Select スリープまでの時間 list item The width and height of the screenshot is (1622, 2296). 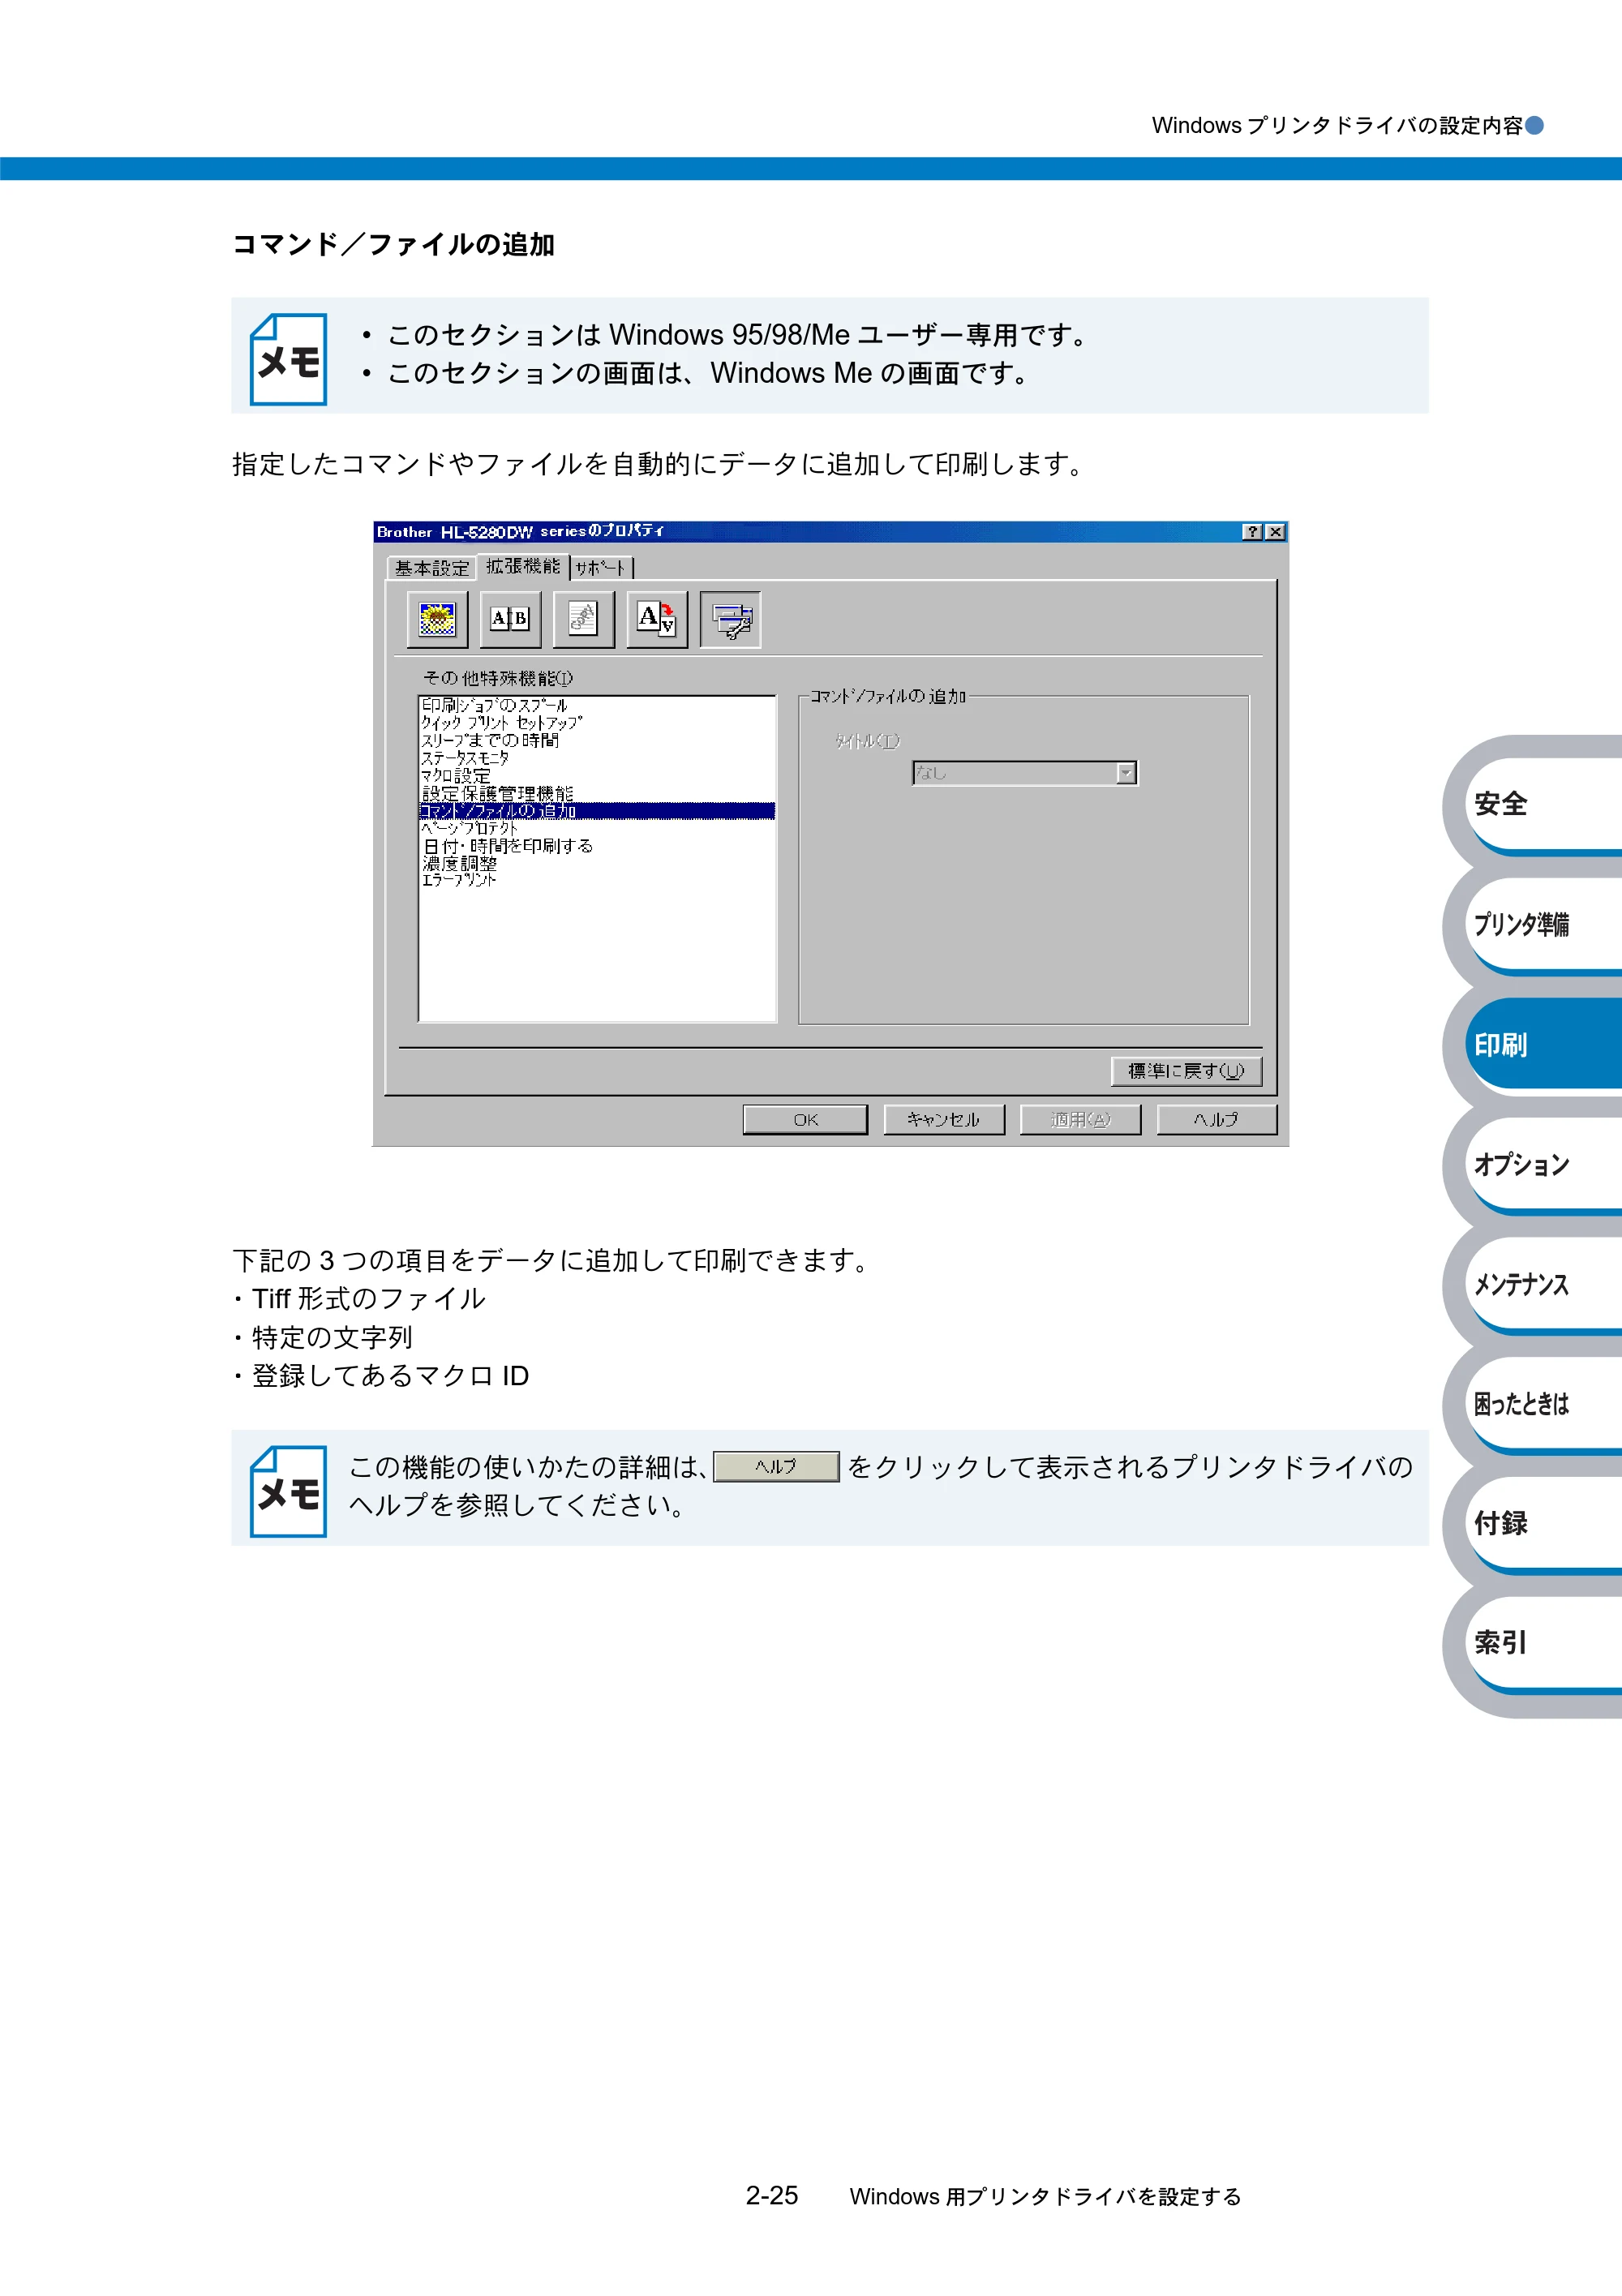point(597,740)
